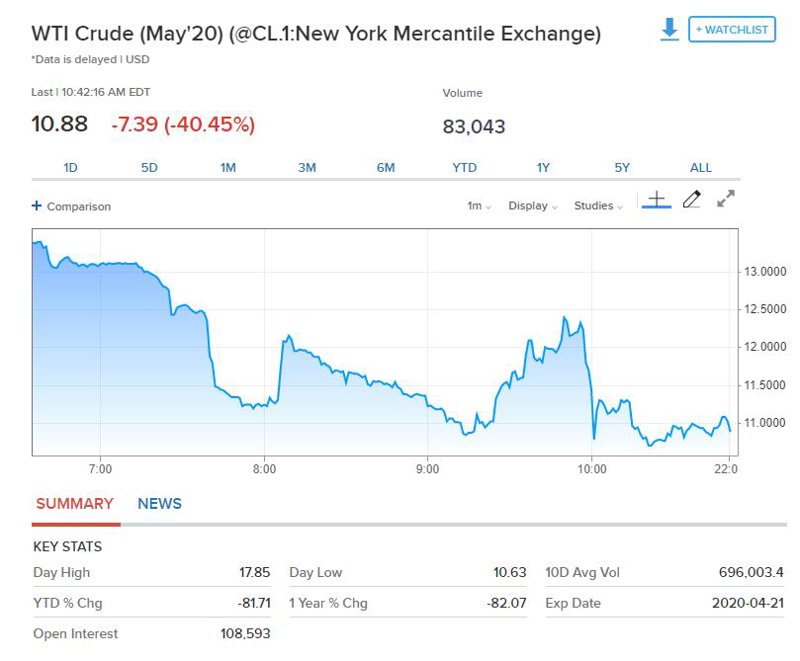Image resolution: width=800 pixels, height=661 pixels.
Task: Expand the Studies dropdown
Action: point(598,206)
